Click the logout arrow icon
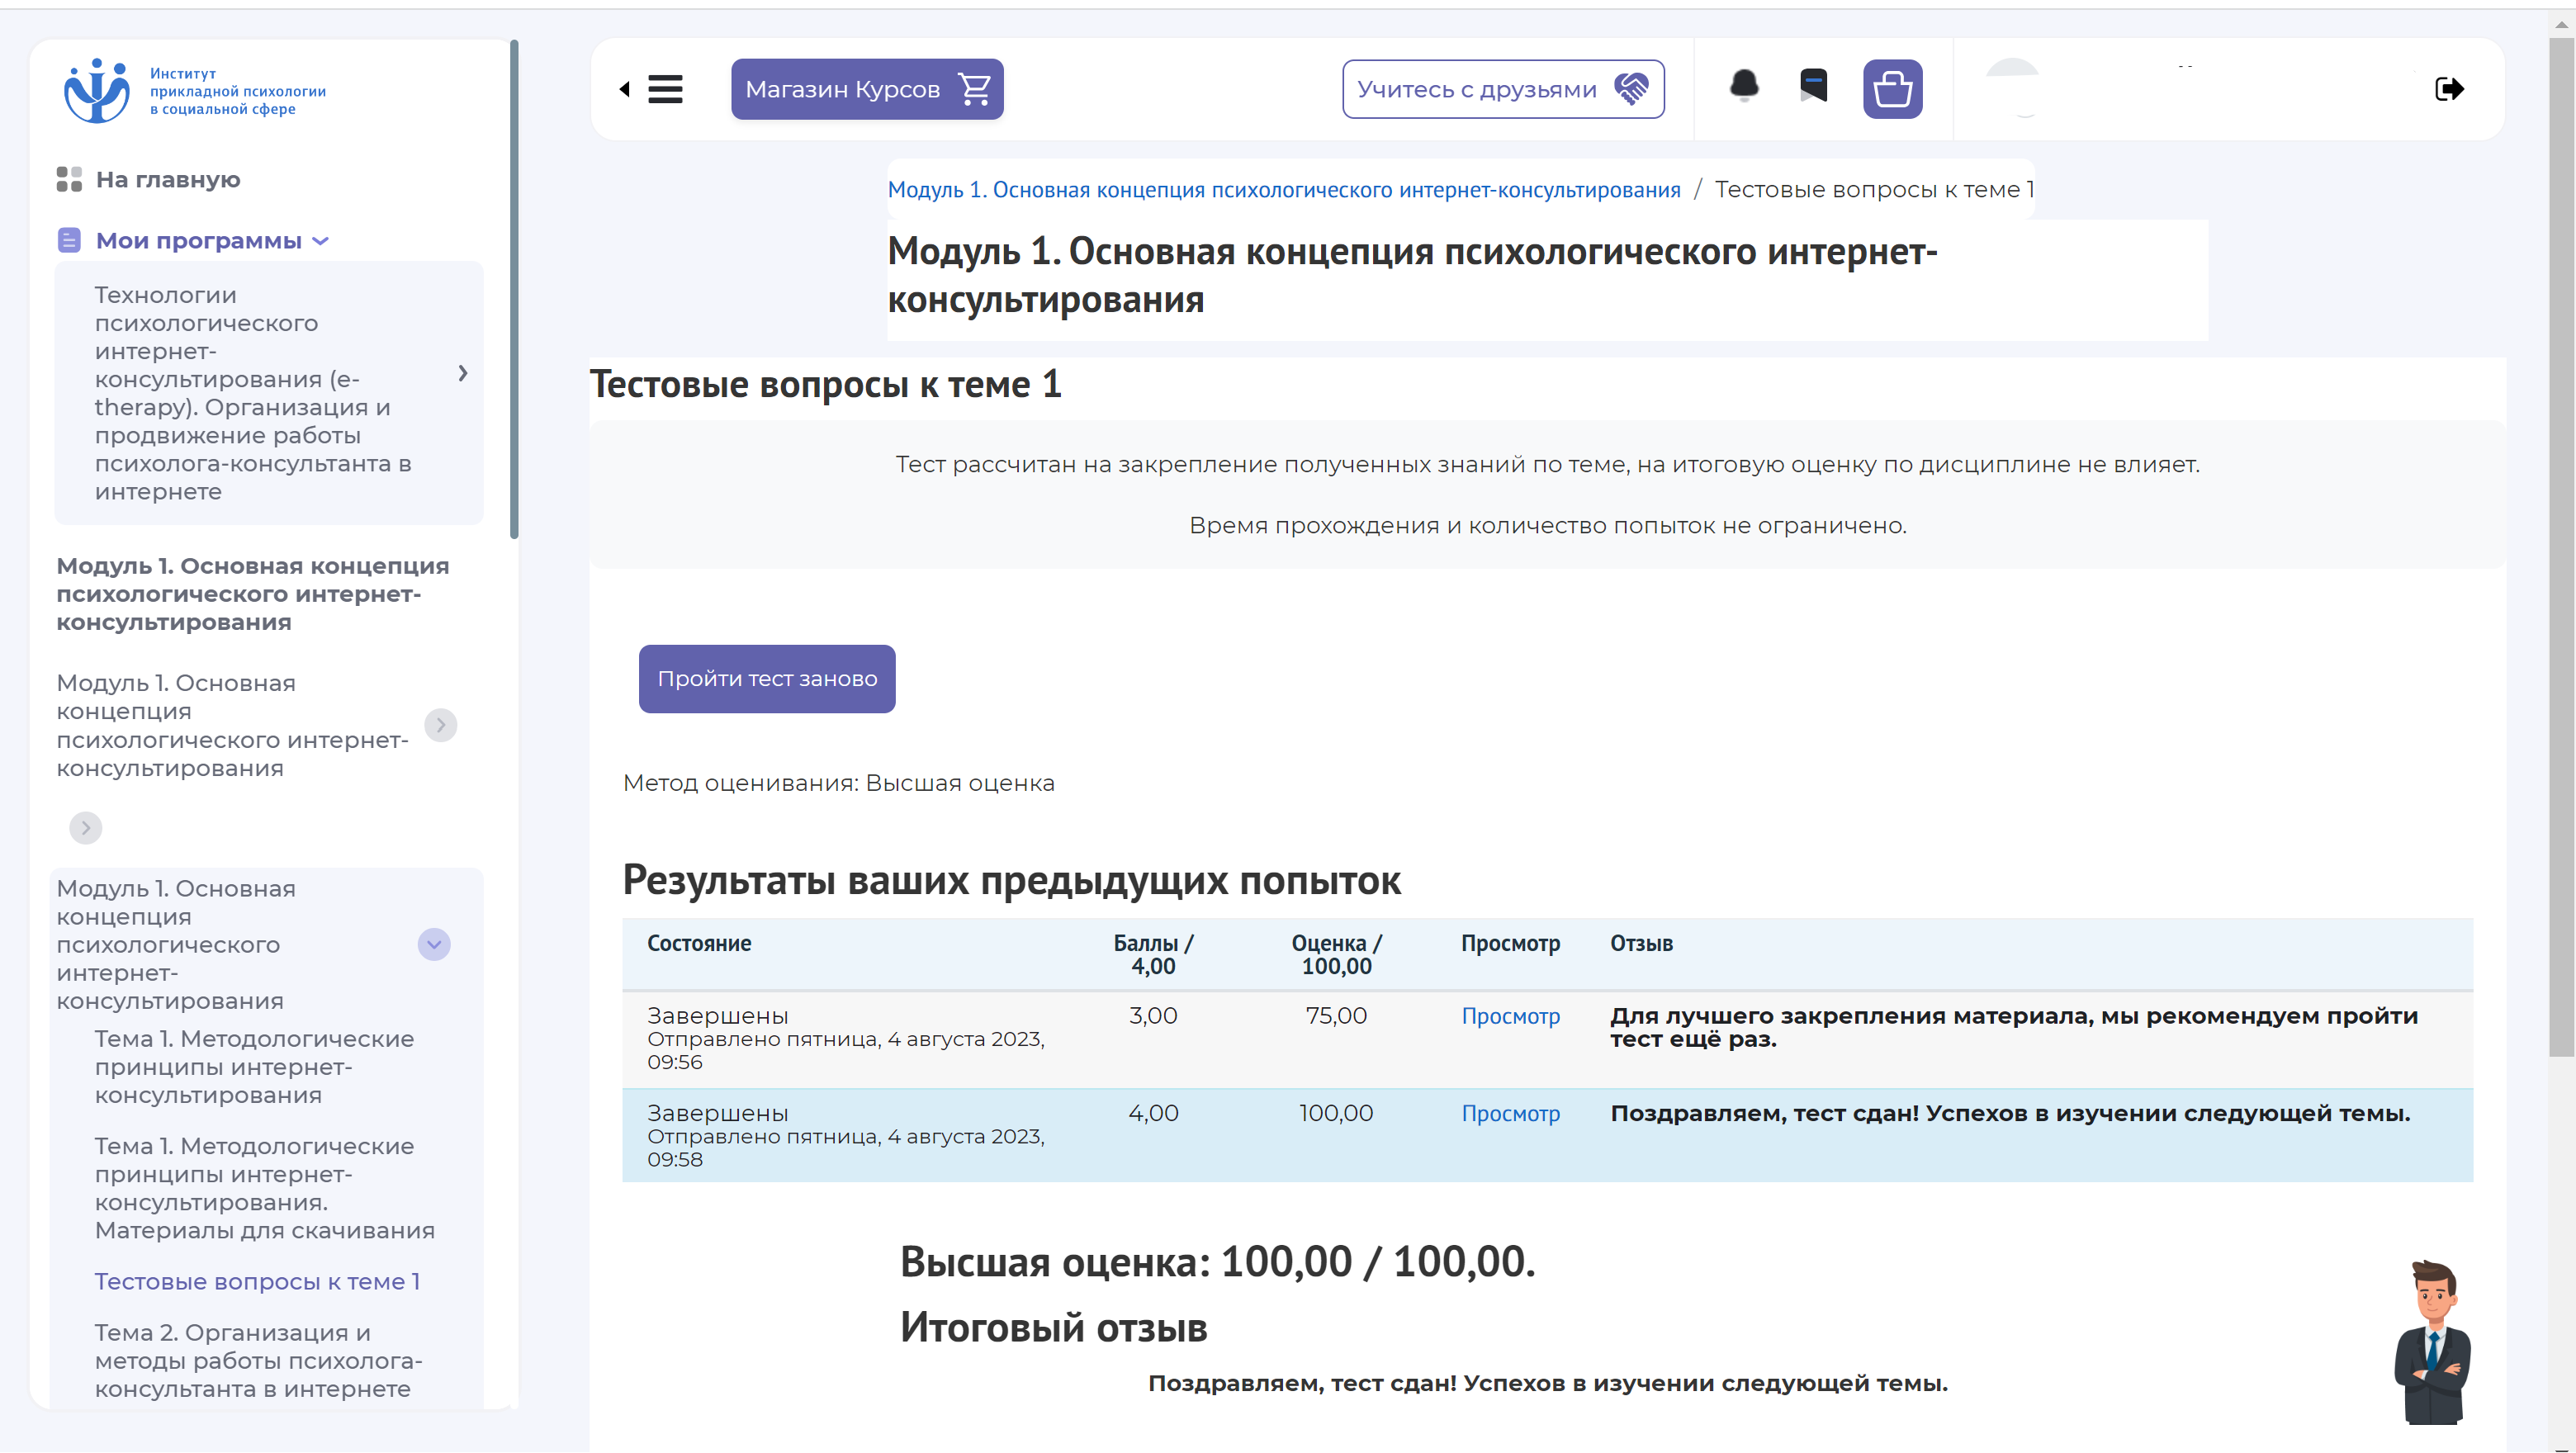Screen dimensions: 2576x1453 2449,89
